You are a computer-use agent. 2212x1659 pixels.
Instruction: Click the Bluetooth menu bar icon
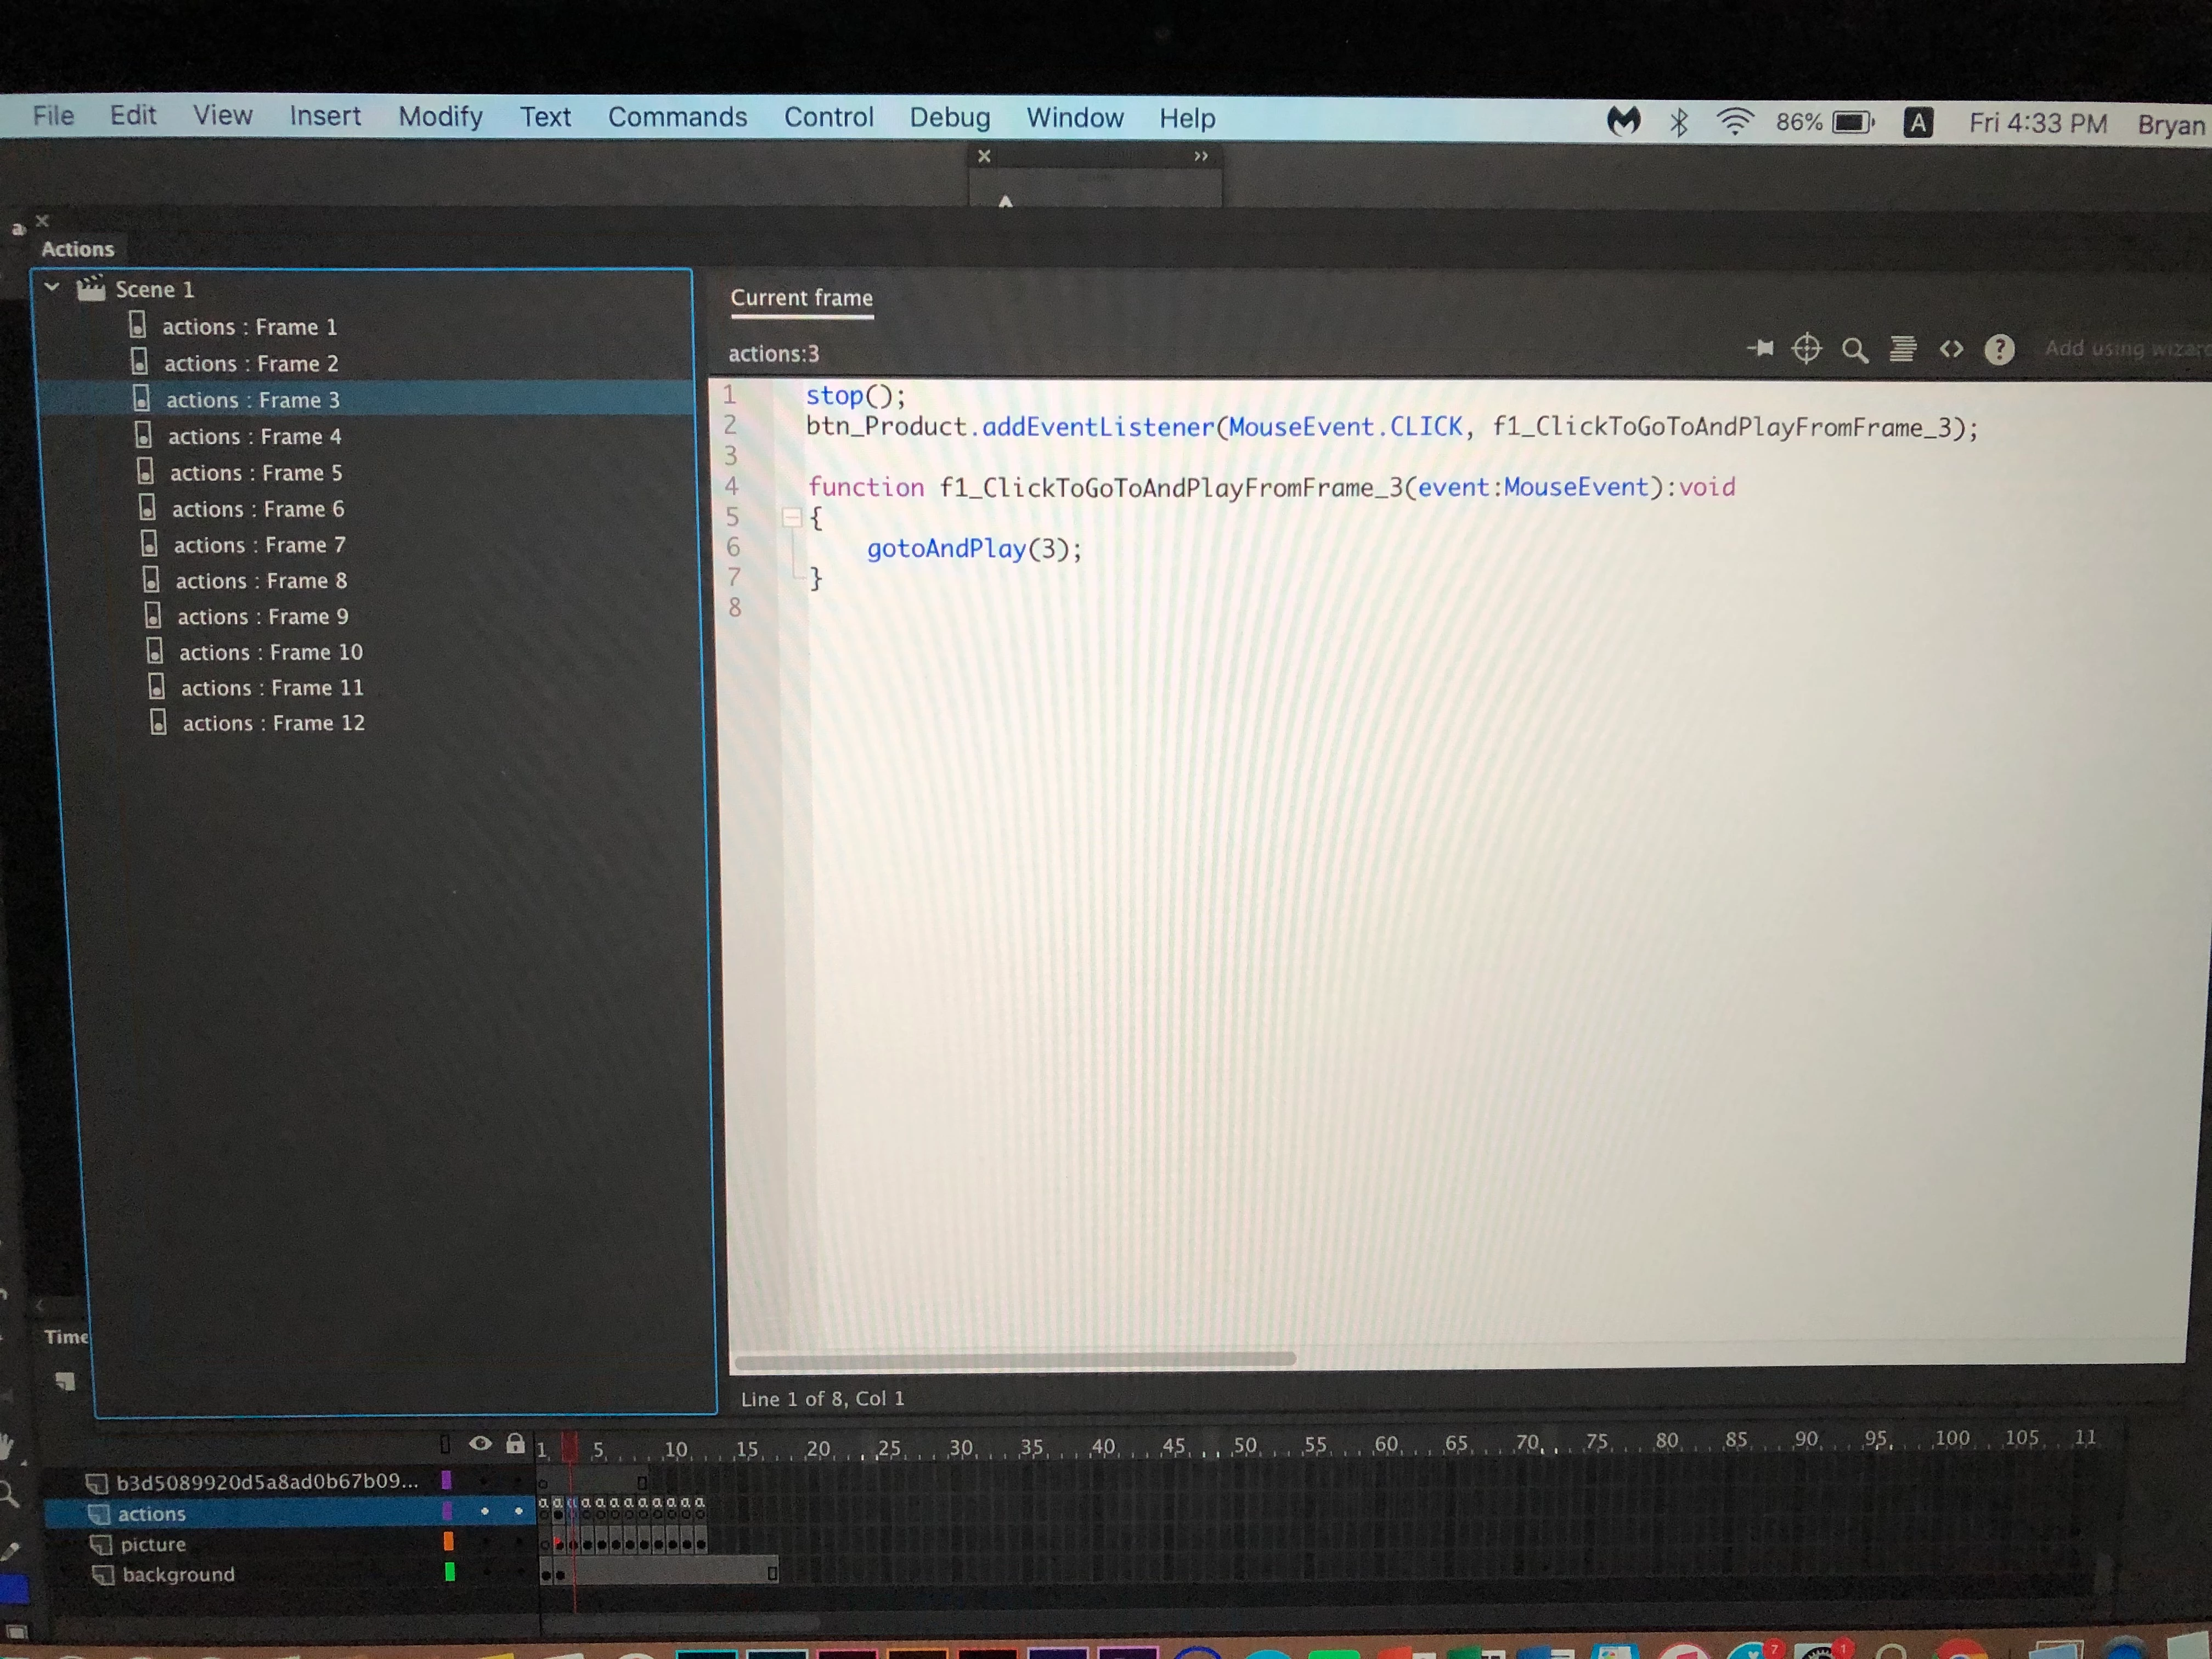(x=1679, y=123)
